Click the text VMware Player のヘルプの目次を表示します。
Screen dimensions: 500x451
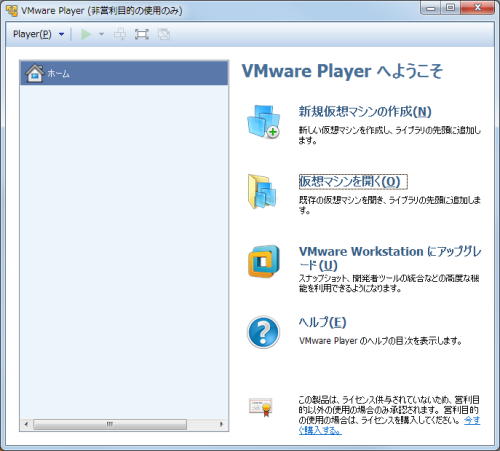point(380,341)
